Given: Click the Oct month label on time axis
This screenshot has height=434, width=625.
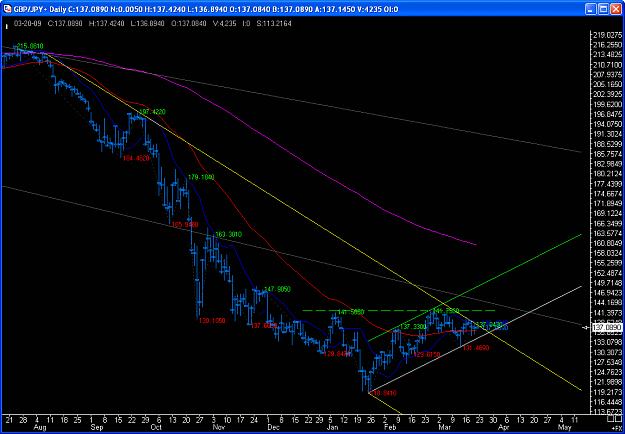Looking at the screenshot, I should (x=158, y=428).
